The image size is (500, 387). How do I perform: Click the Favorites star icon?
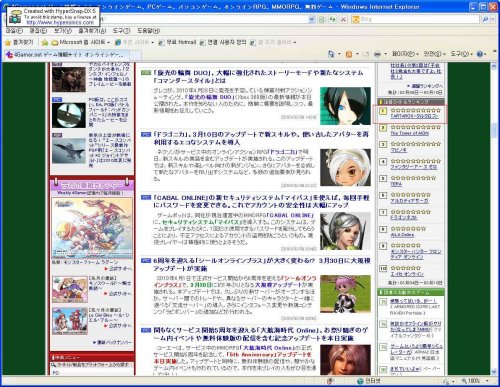coord(8,42)
